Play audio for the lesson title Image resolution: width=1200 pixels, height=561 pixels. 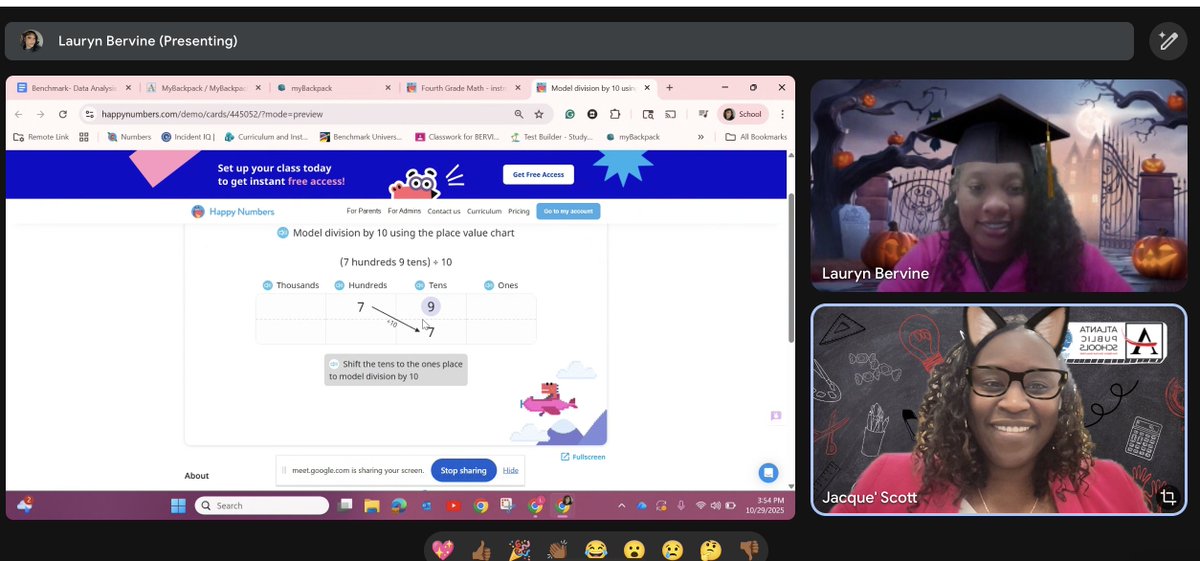click(x=283, y=233)
